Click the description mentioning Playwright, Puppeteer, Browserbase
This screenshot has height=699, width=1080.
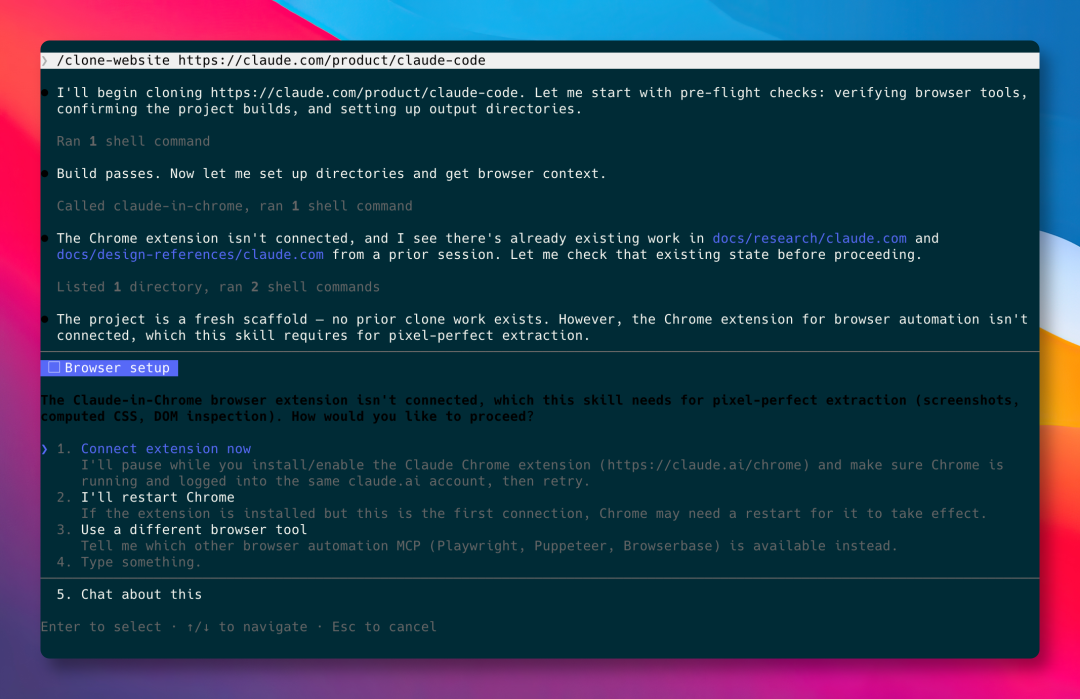489,546
